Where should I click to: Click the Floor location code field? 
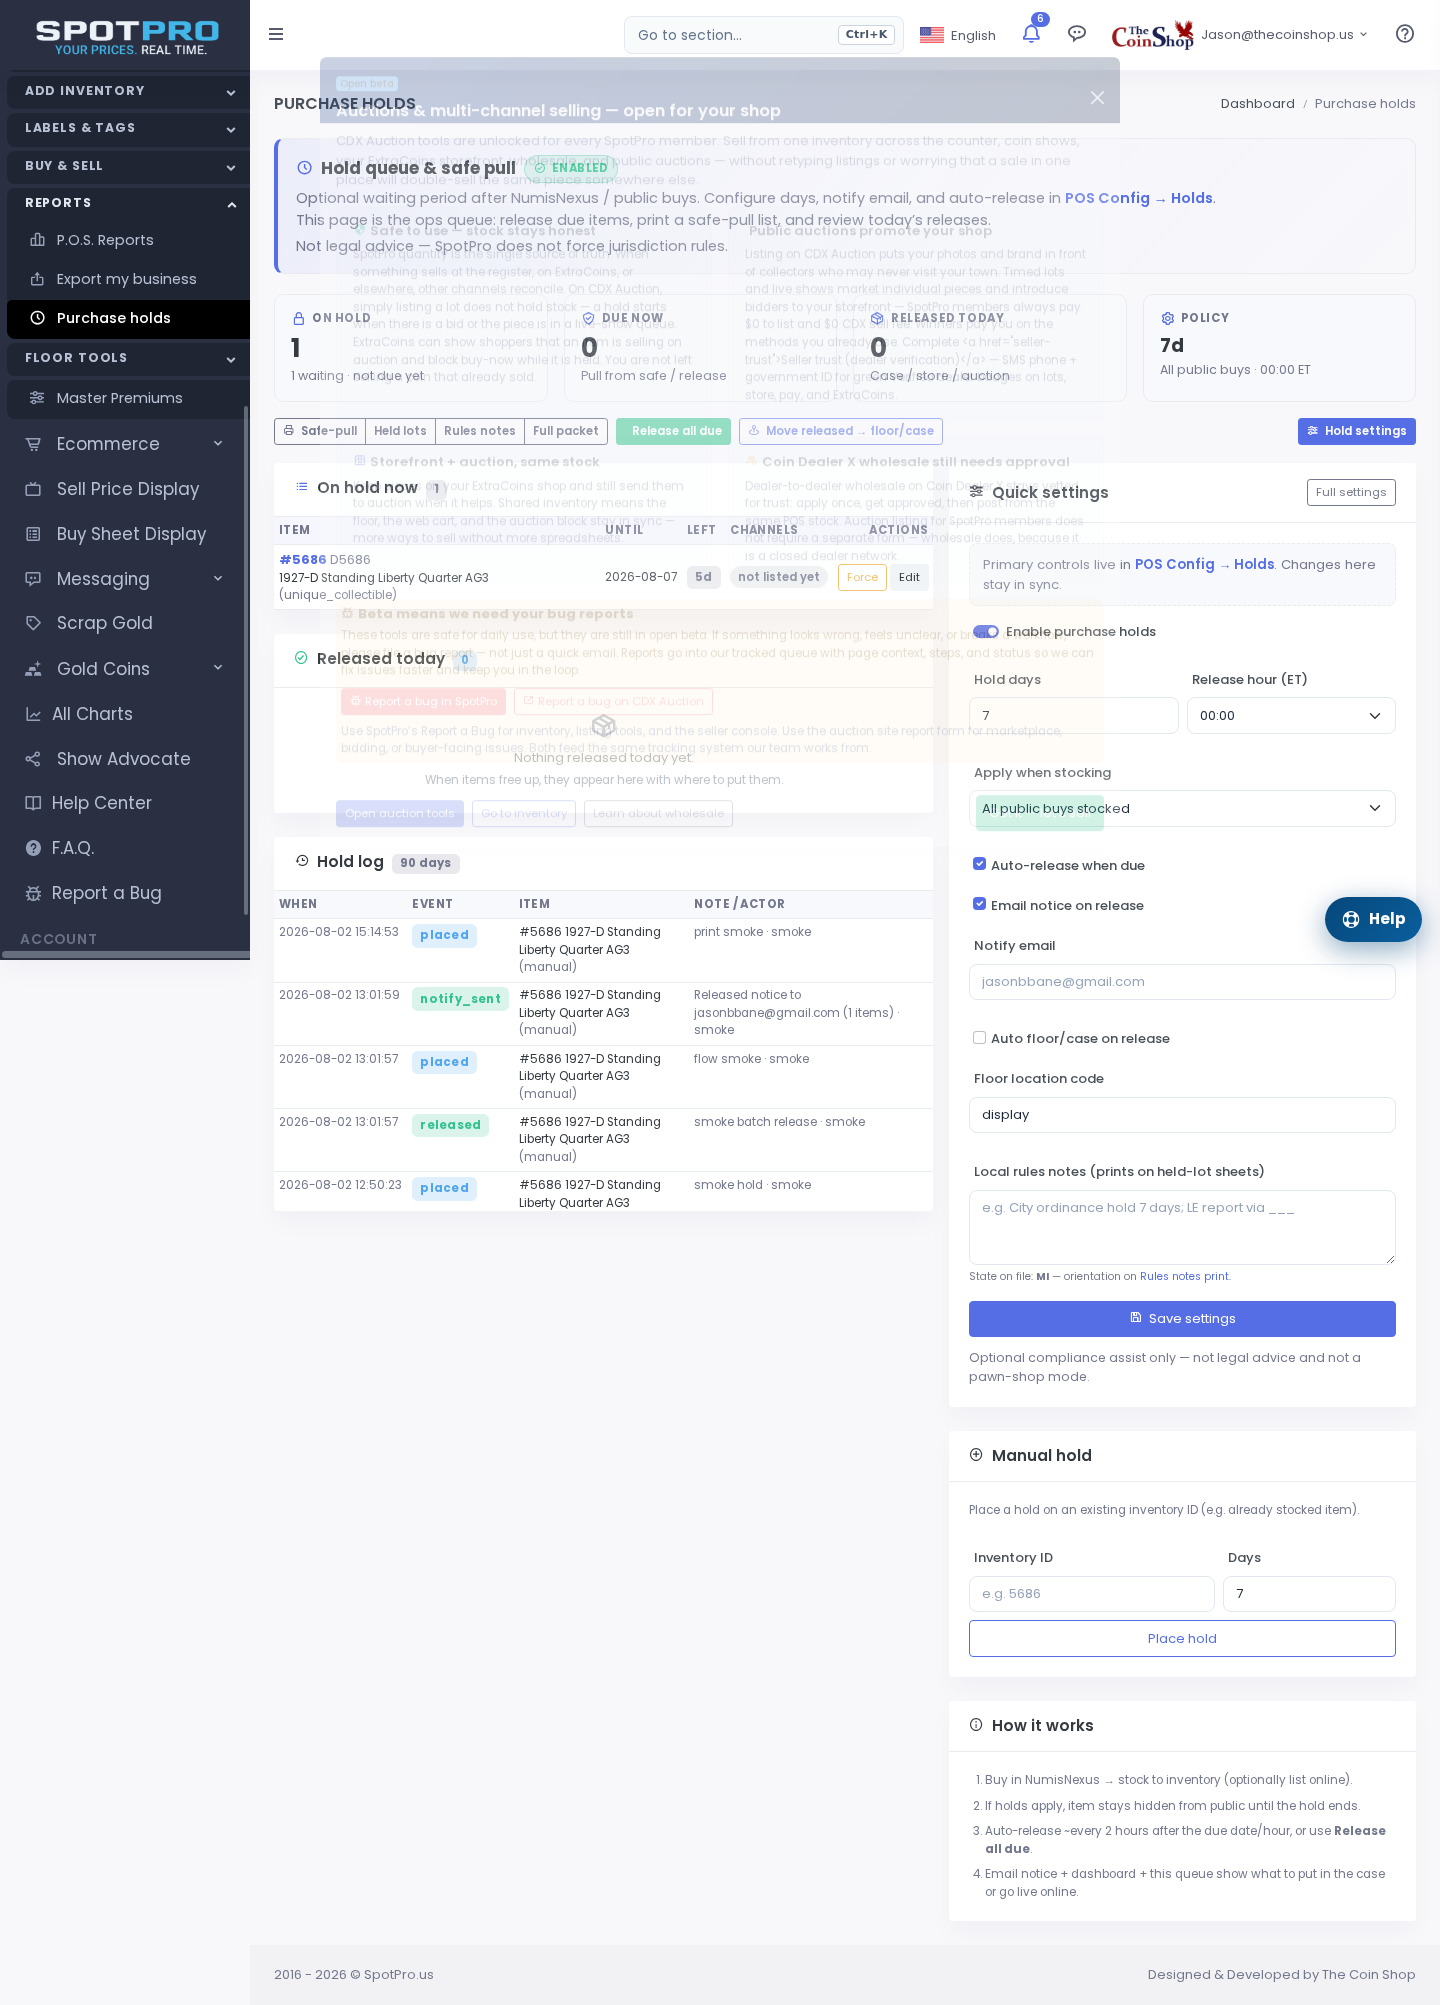point(1182,1115)
